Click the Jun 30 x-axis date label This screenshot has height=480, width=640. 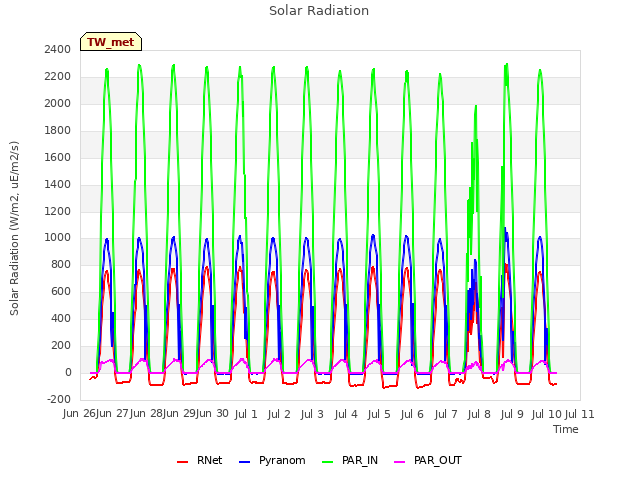212,414
